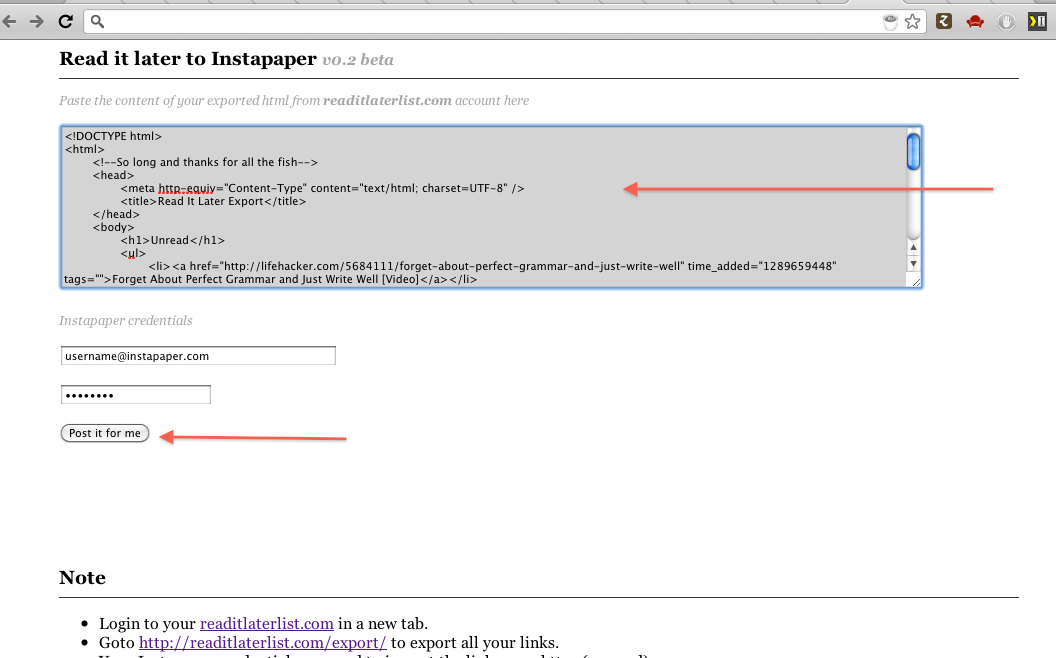Go forward to the next page
The height and width of the screenshot is (658, 1056).
click(x=36, y=22)
